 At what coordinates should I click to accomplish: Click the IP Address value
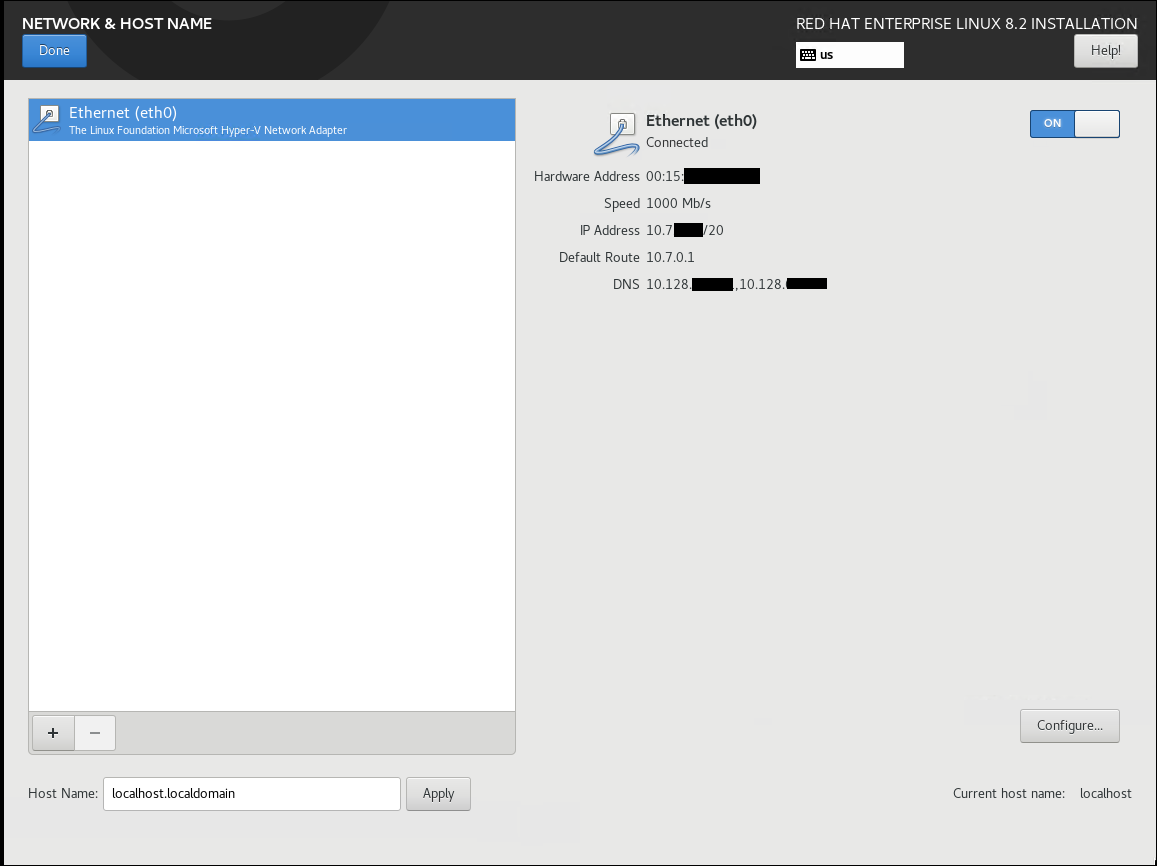tap(684, 231)
